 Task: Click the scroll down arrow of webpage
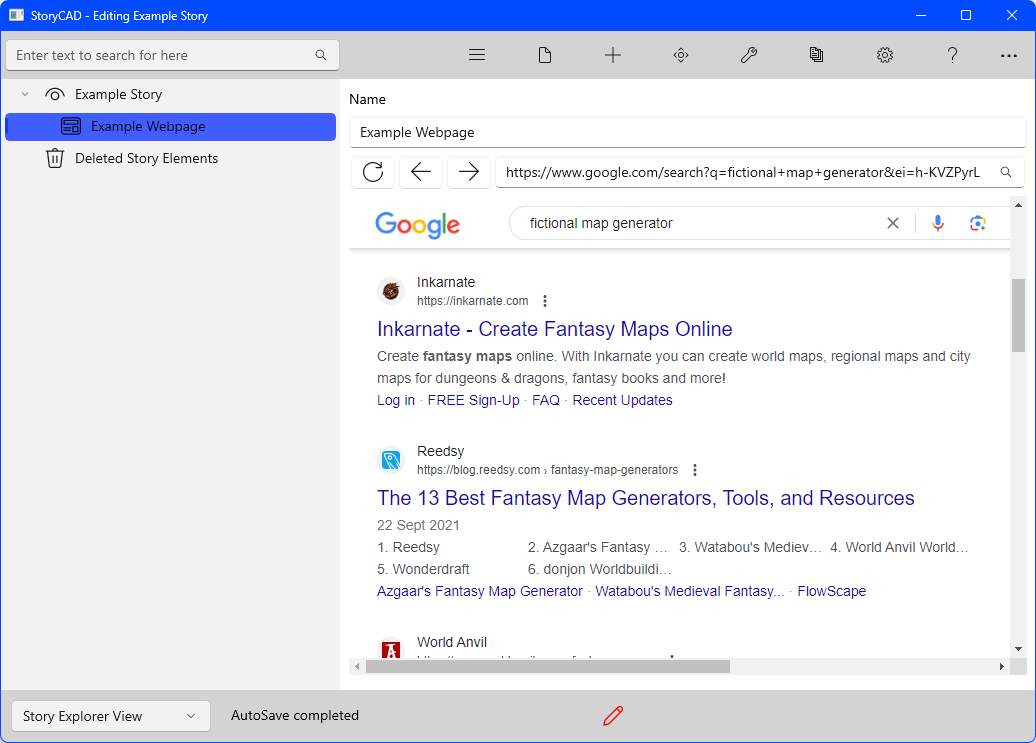(1018, 649)
